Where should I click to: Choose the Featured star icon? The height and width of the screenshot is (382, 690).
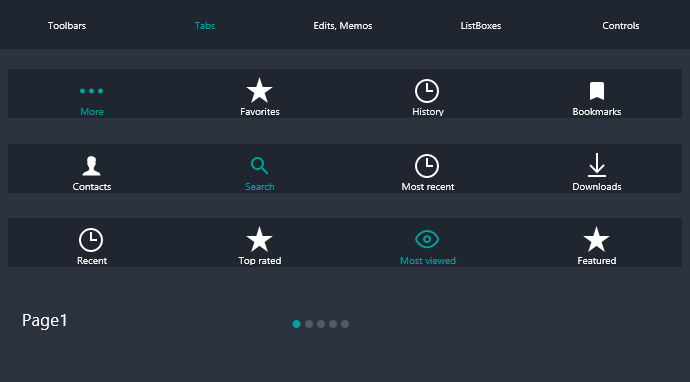pyautogui.click(x=596, y=239)
